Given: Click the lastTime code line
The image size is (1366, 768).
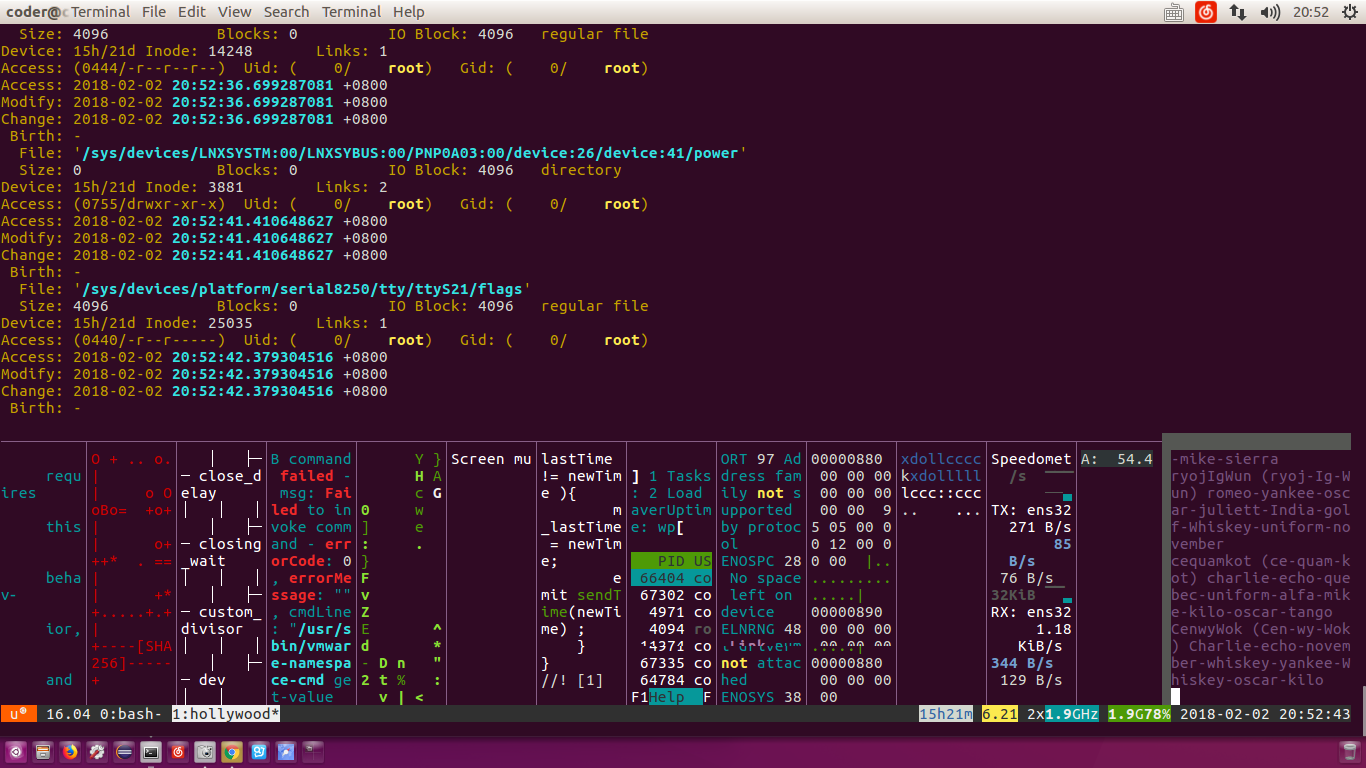Looking at the screenshot, I should point(577,459).
